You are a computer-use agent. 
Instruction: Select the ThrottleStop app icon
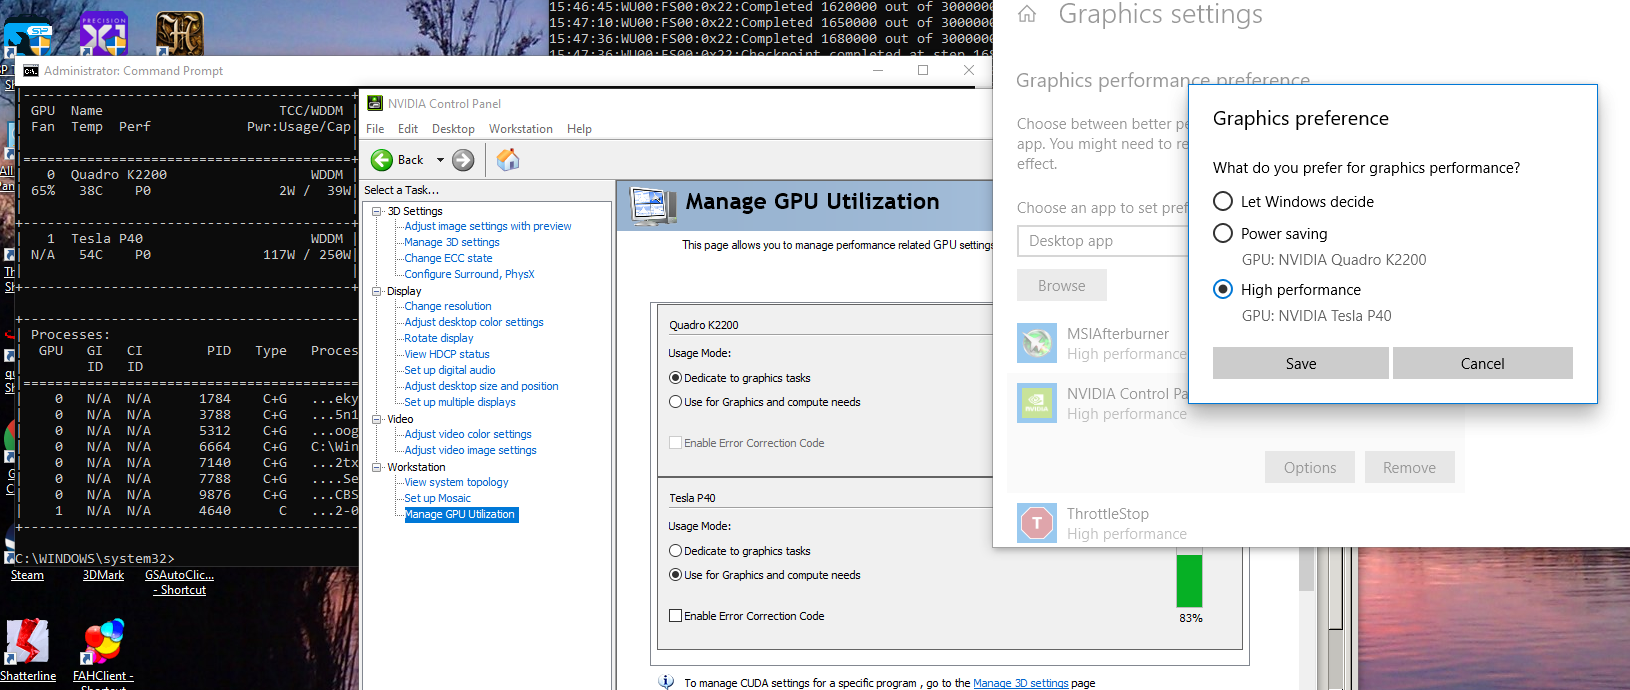pos(1037,523)
